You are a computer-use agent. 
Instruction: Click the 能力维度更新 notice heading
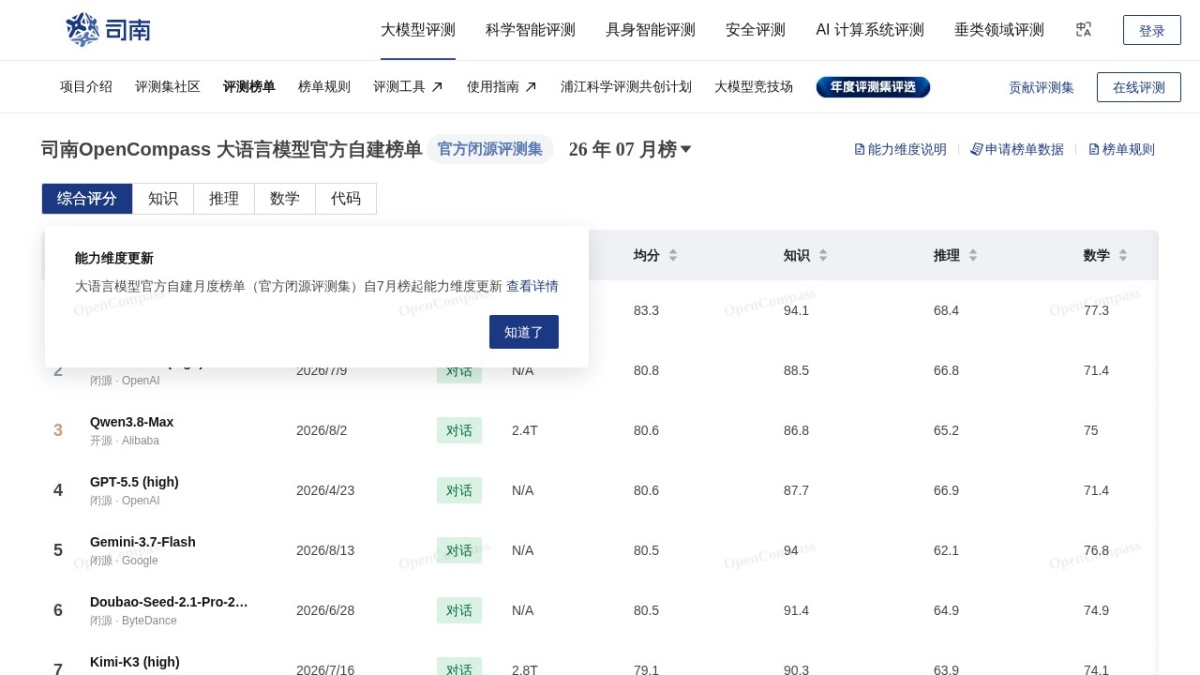click(x=114, y=258)
